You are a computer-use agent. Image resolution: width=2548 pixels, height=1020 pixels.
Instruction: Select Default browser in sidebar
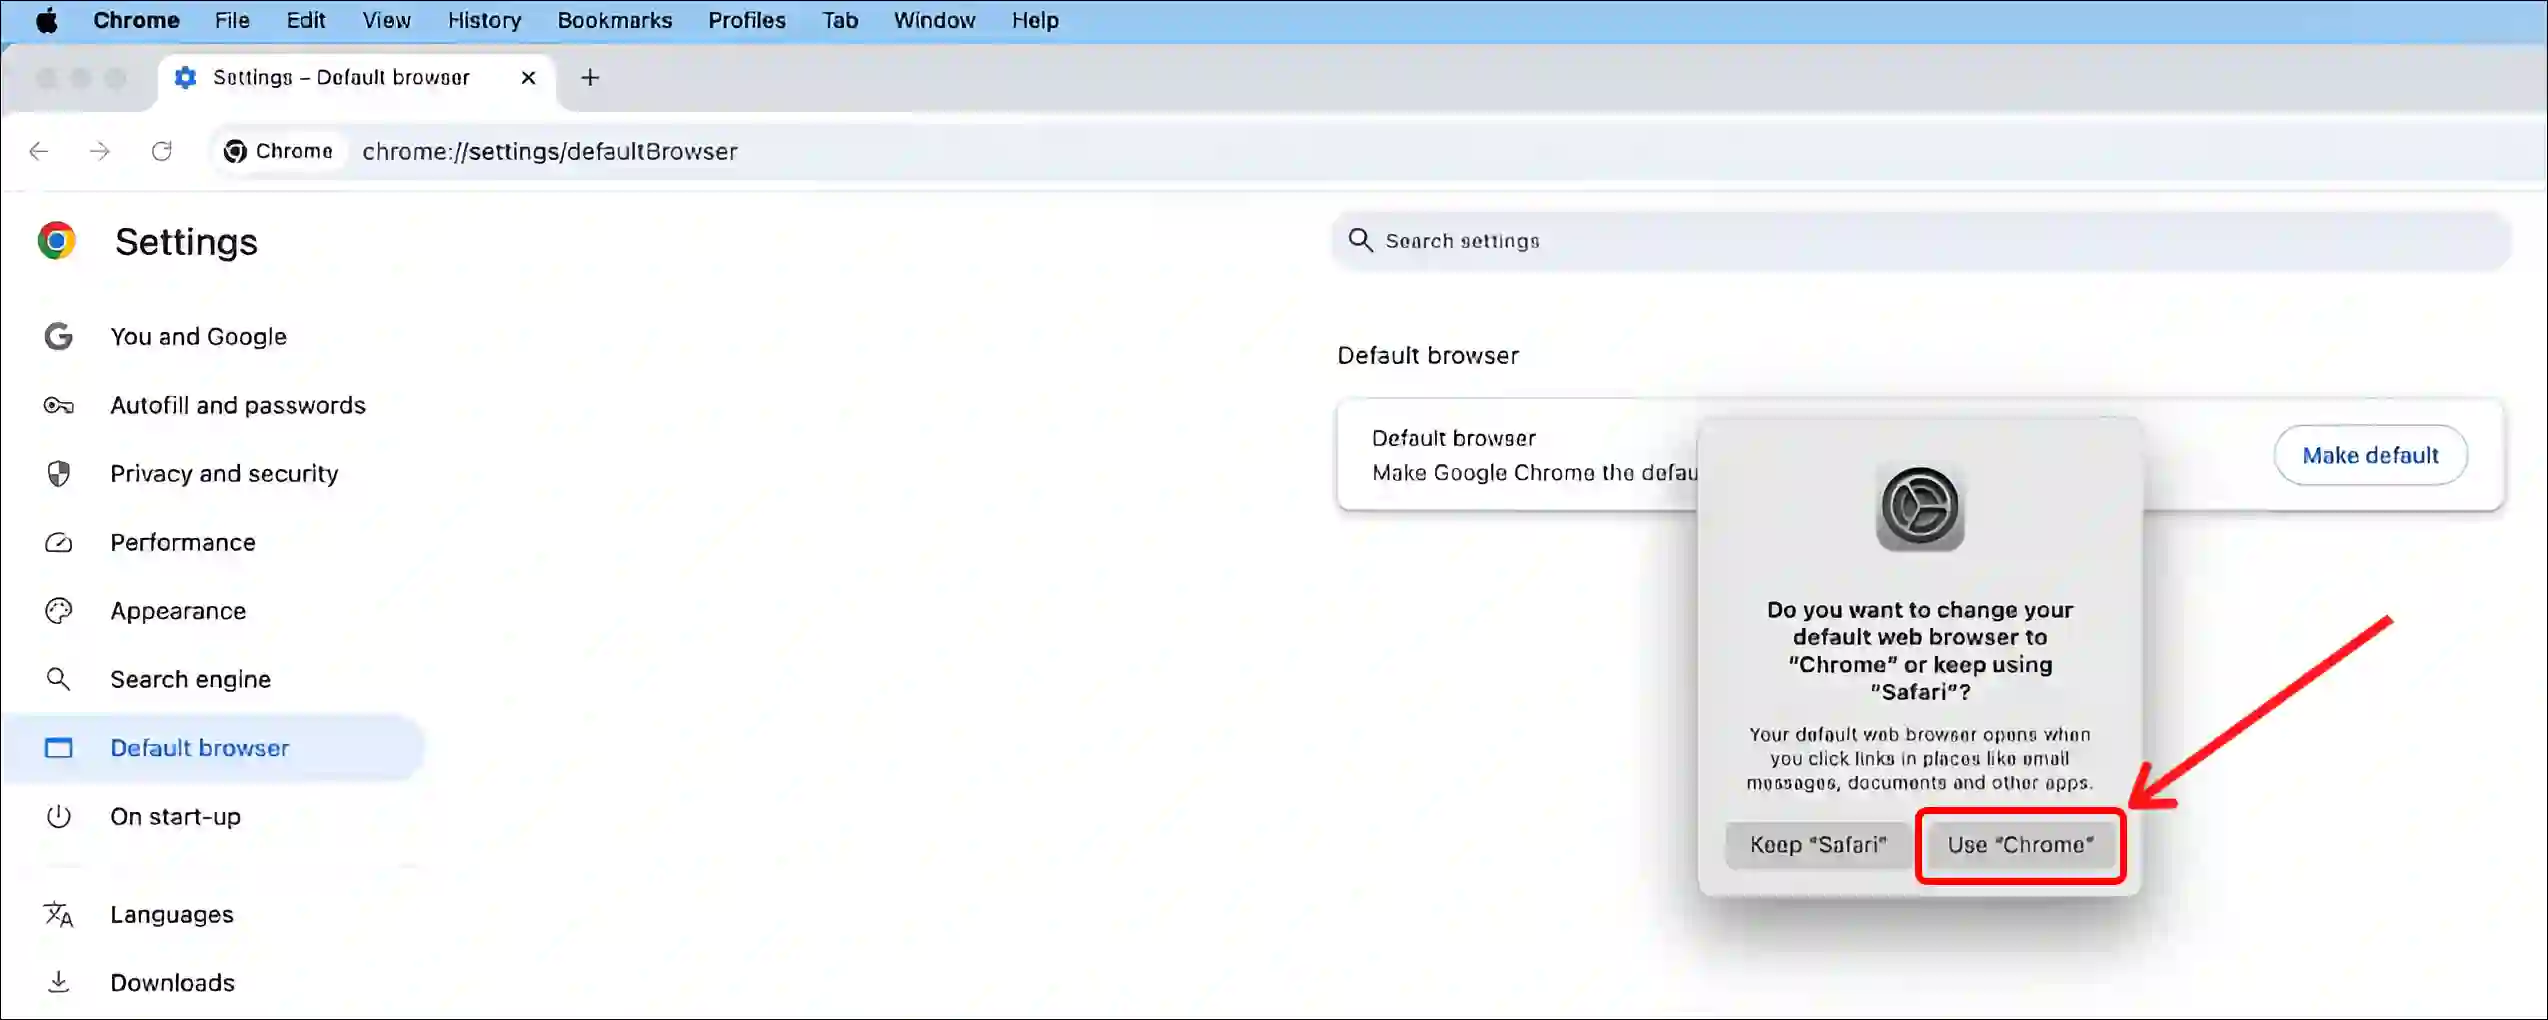(214, 748)
